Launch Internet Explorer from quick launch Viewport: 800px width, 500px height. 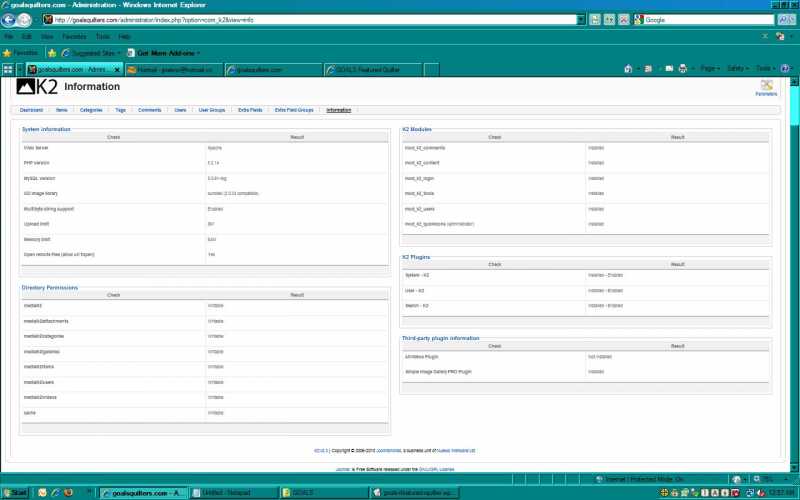click(55, 493)
